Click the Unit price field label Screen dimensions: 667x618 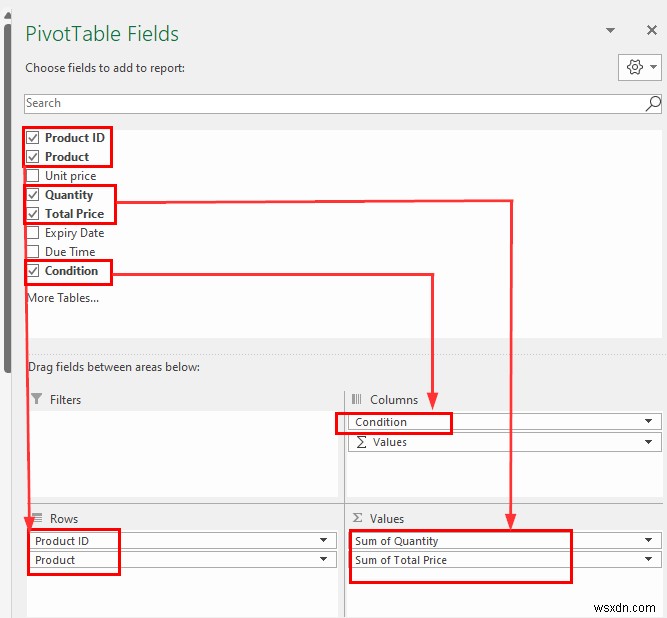(71, 176)
